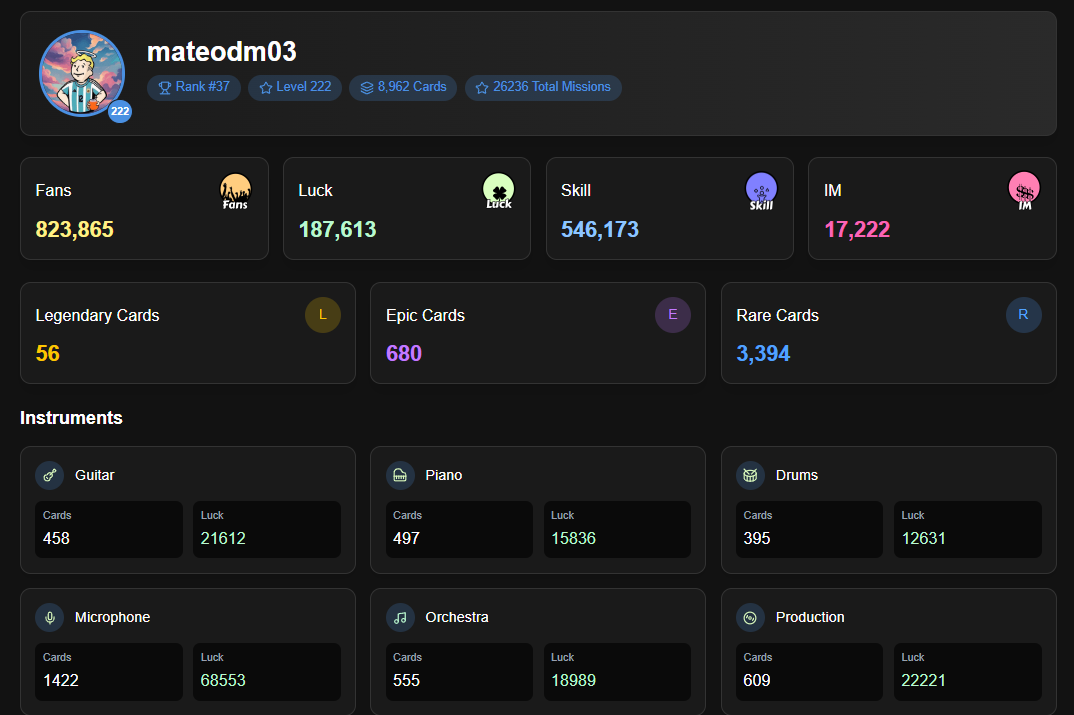1074x715 pixels.
Task: Select the Guitar instrument icon
Action: pos(49,475)
